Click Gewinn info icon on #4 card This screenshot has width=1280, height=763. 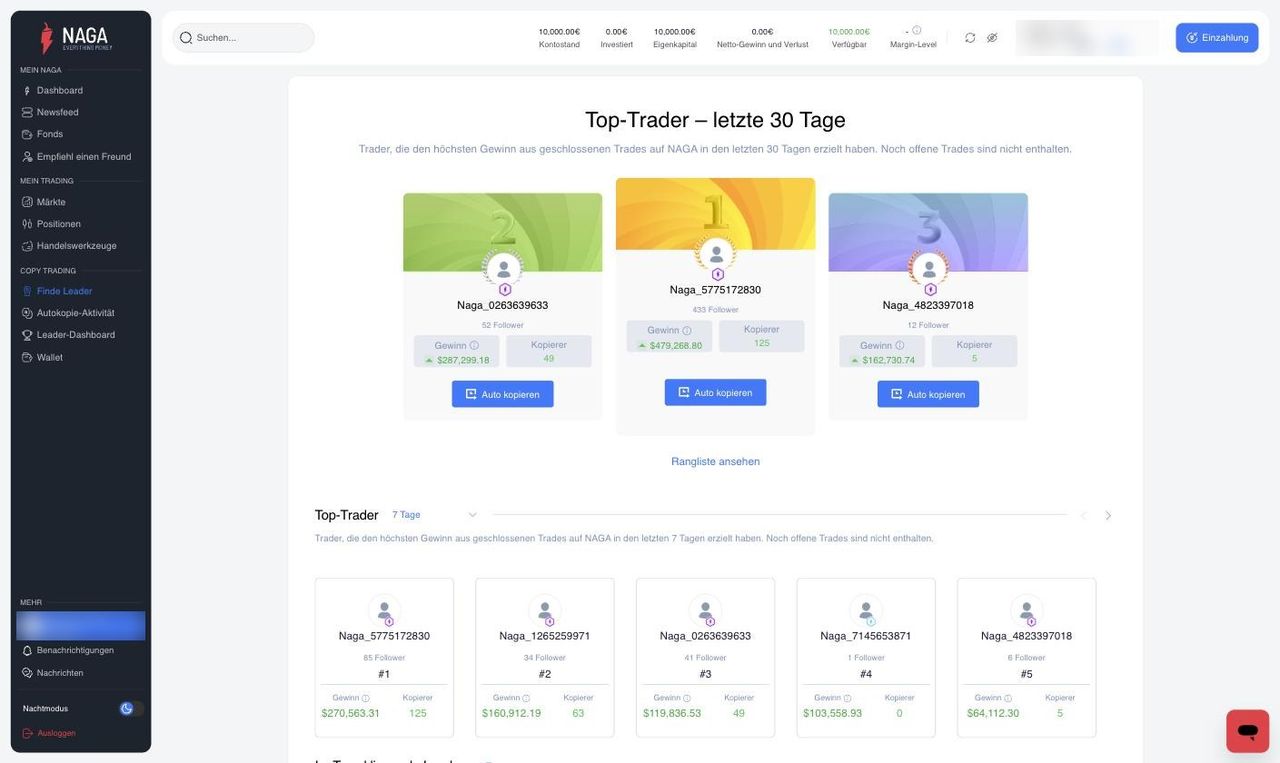click(x=847, y=698)
